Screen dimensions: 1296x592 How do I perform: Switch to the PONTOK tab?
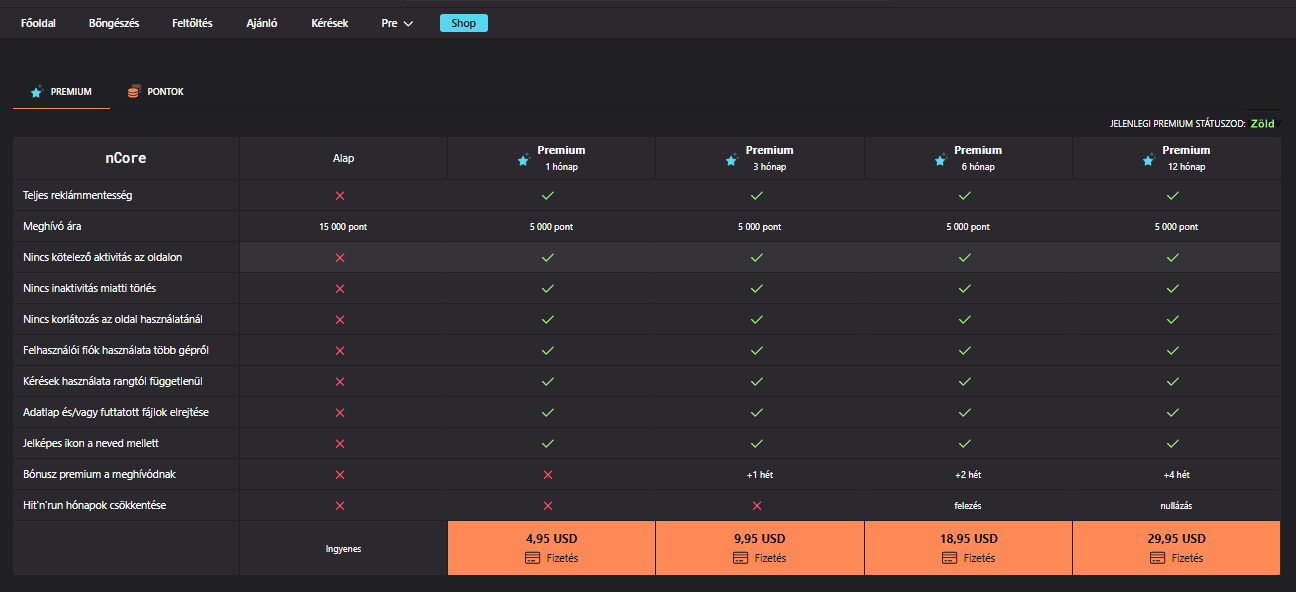click(x=156, y=92)
